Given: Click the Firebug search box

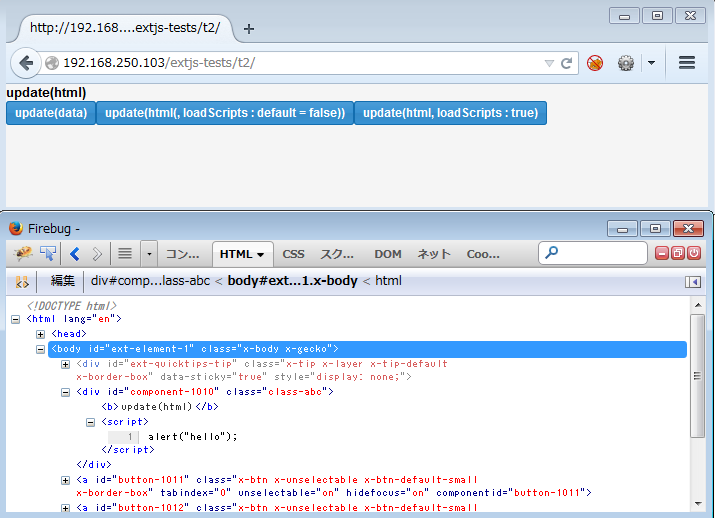Looking at the screenshot, I should pos(593,253).
